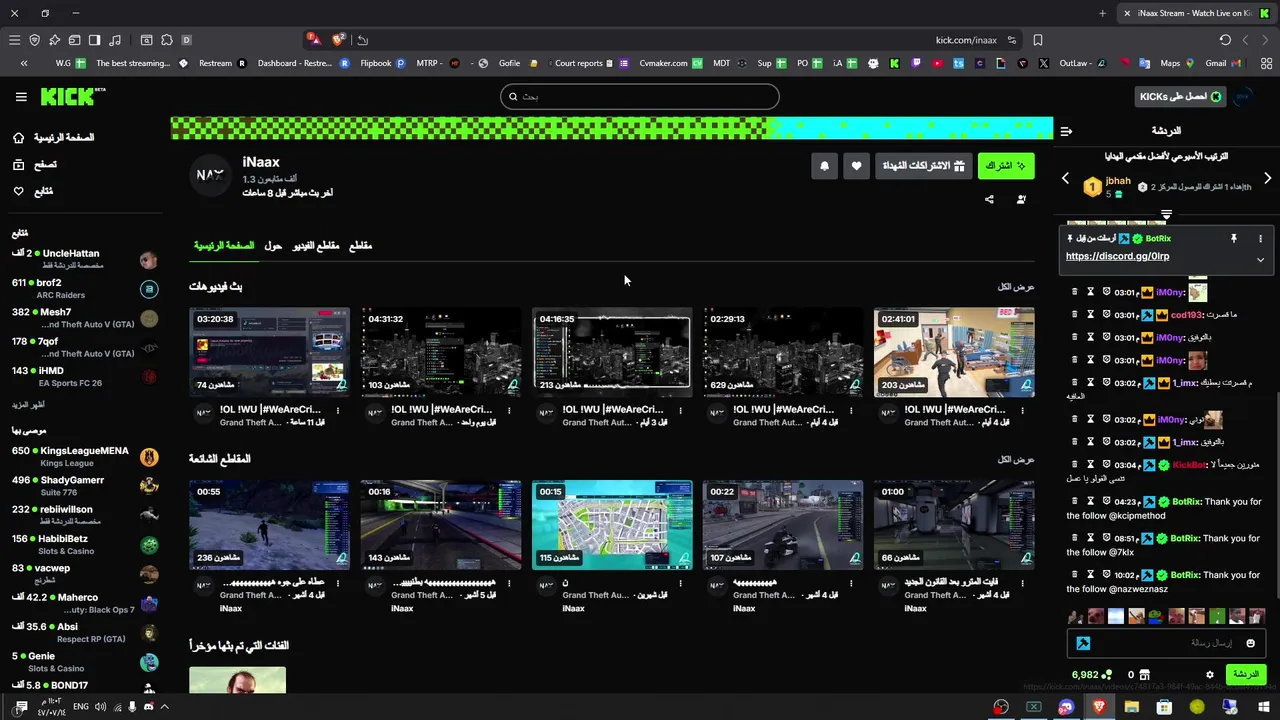Select the Home tab on channel
Image resolution: width=1280 pixels, height=720 pixels.
click(x=224, y=246)
